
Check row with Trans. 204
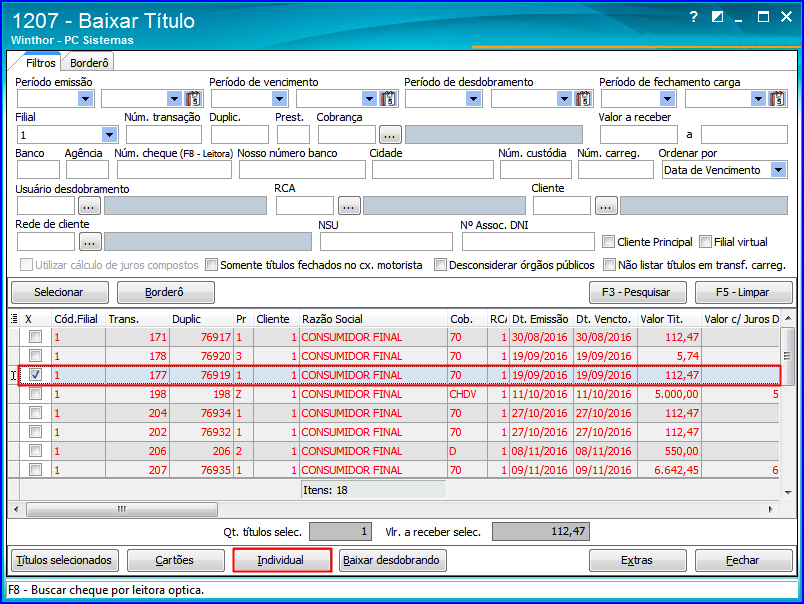[35, 413]
